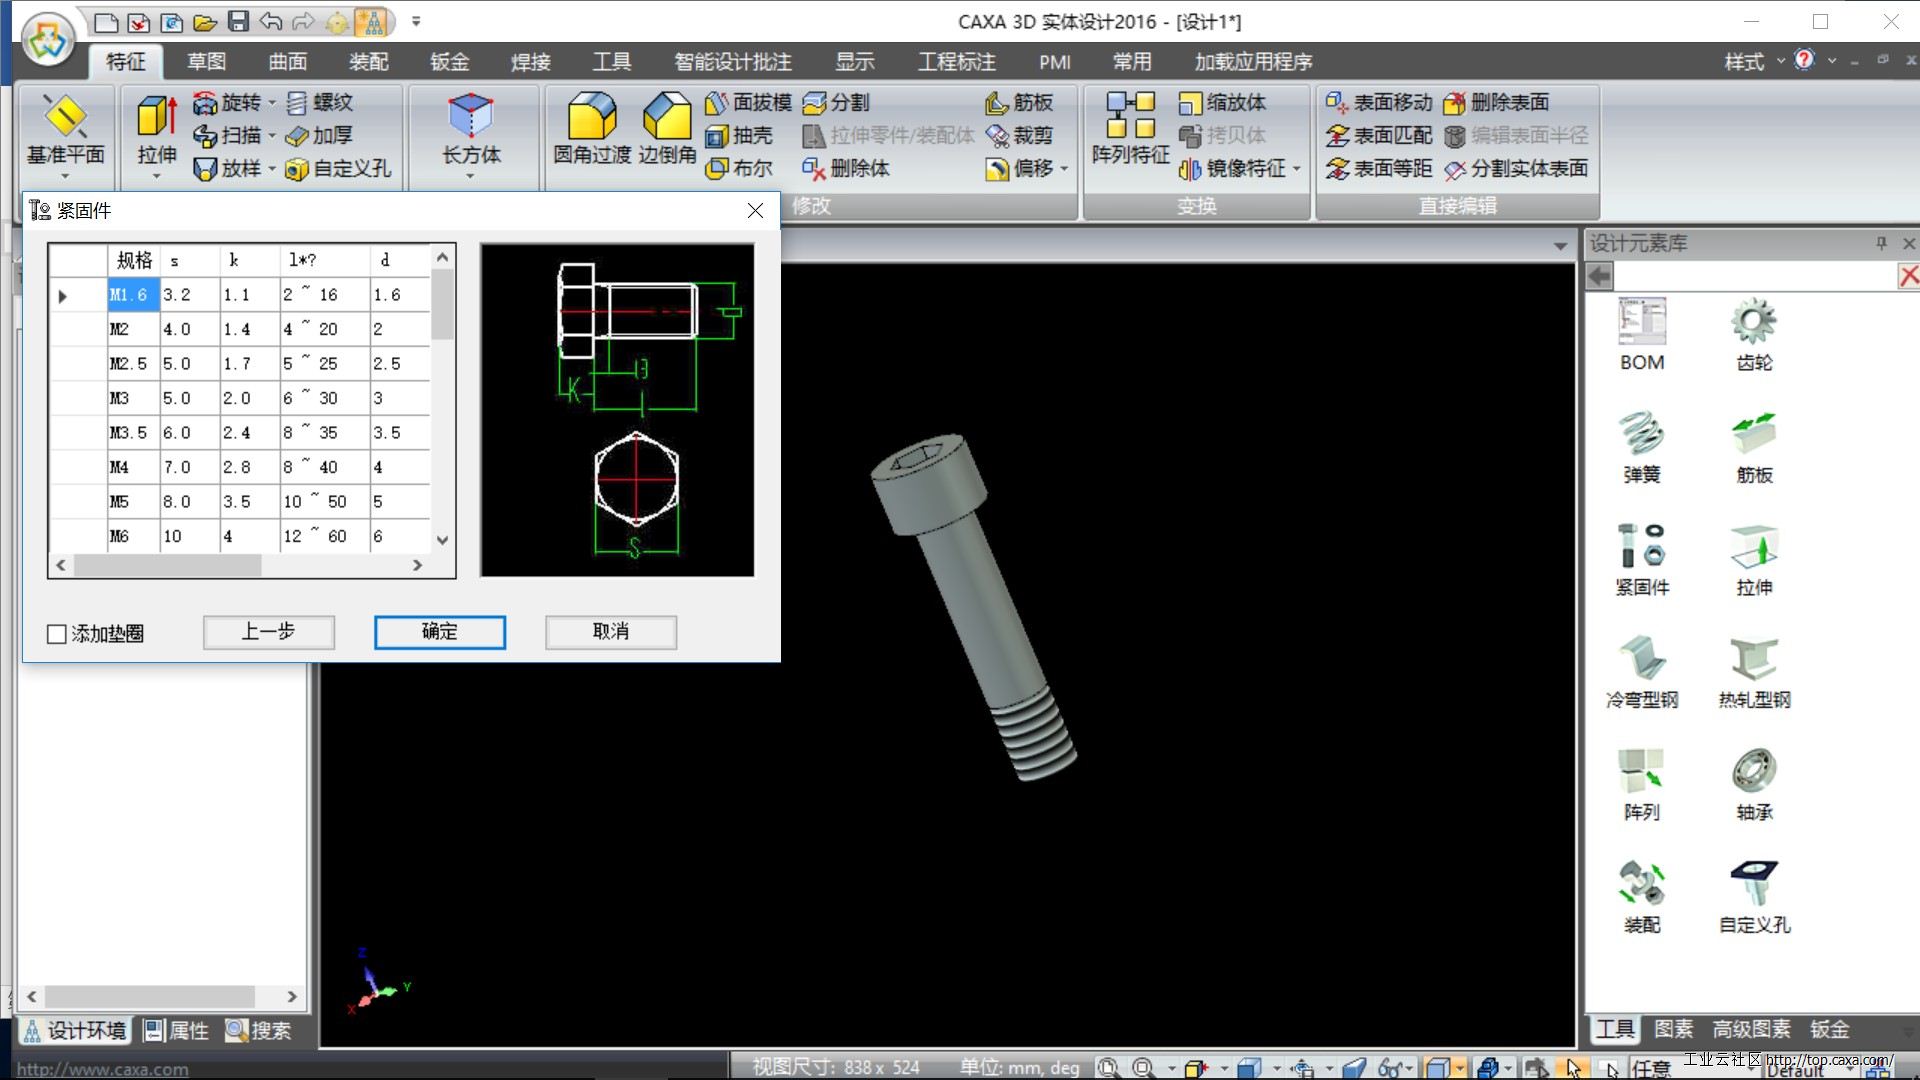
Task: Switch to 图素 library tab
Action: coord(1673,1029)
